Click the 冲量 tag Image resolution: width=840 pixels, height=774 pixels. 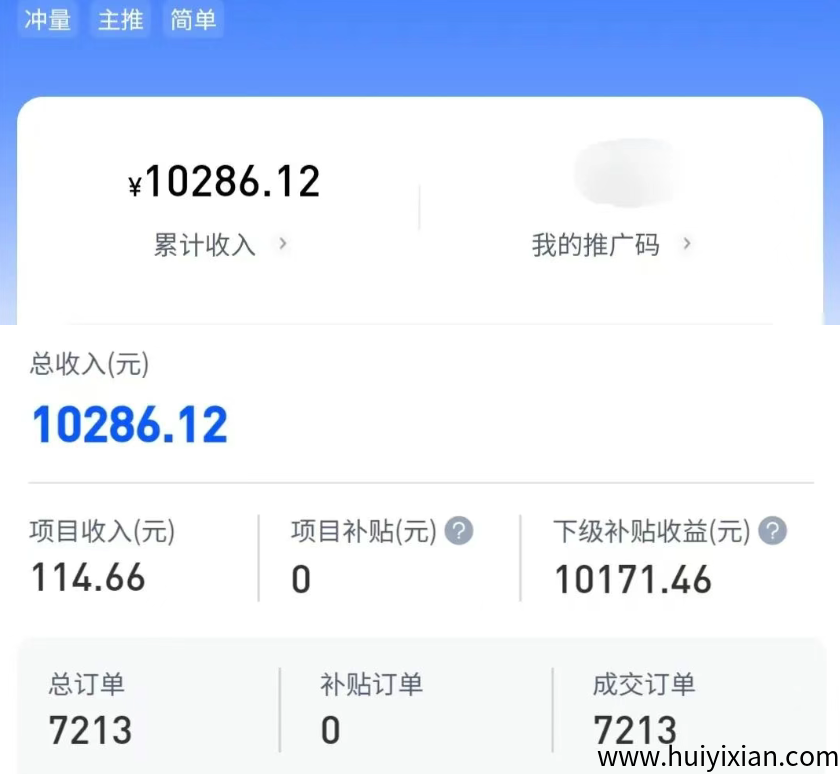[47, 20]
